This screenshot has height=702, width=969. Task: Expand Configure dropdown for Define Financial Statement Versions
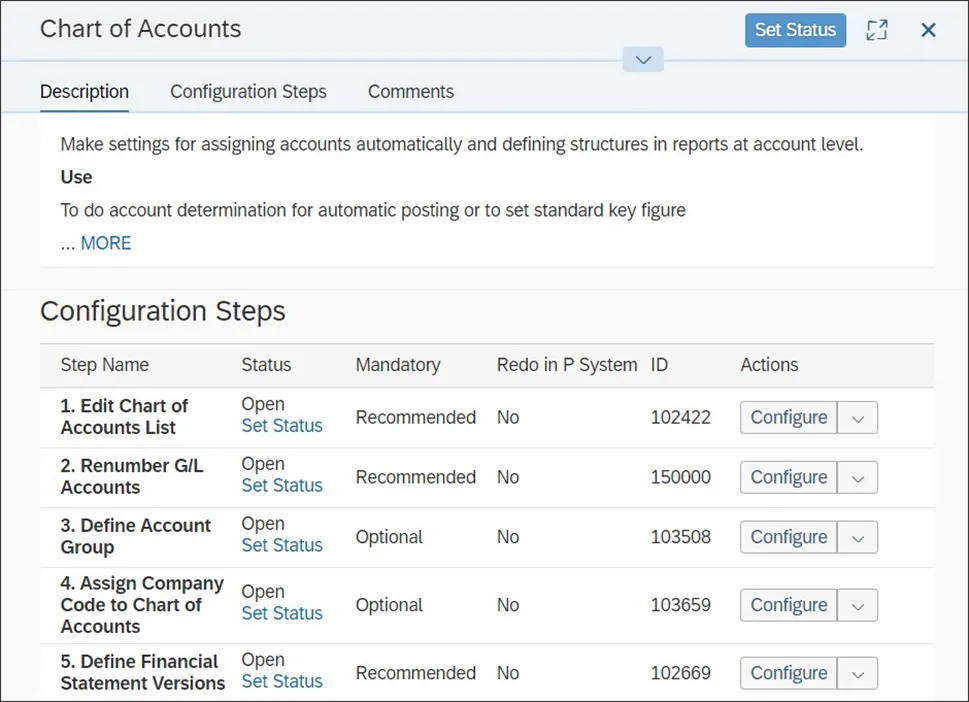tap(858, 674)
